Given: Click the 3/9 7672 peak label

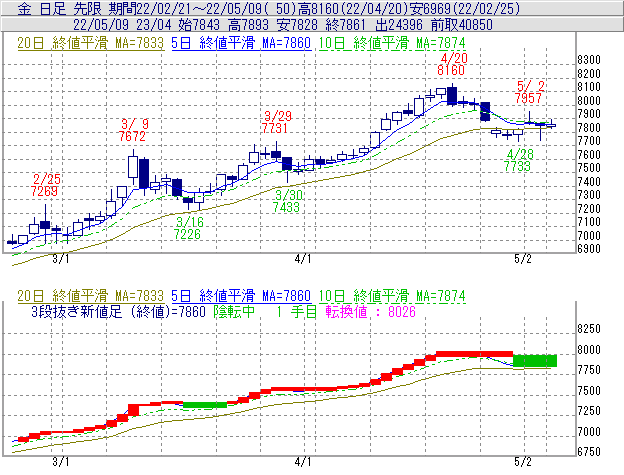Looking at the screenshot, I should [x=133, y=130].
